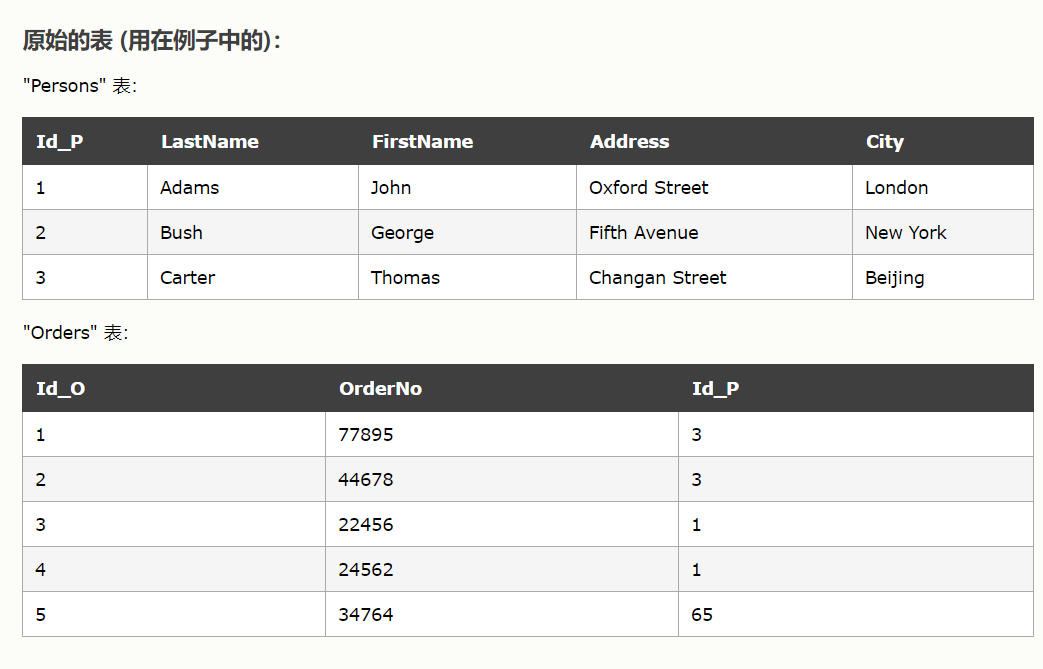1043x669 pixels.
Task: Select order number 77895 cell
Action: pyautogui.click(x=366, y=435)
